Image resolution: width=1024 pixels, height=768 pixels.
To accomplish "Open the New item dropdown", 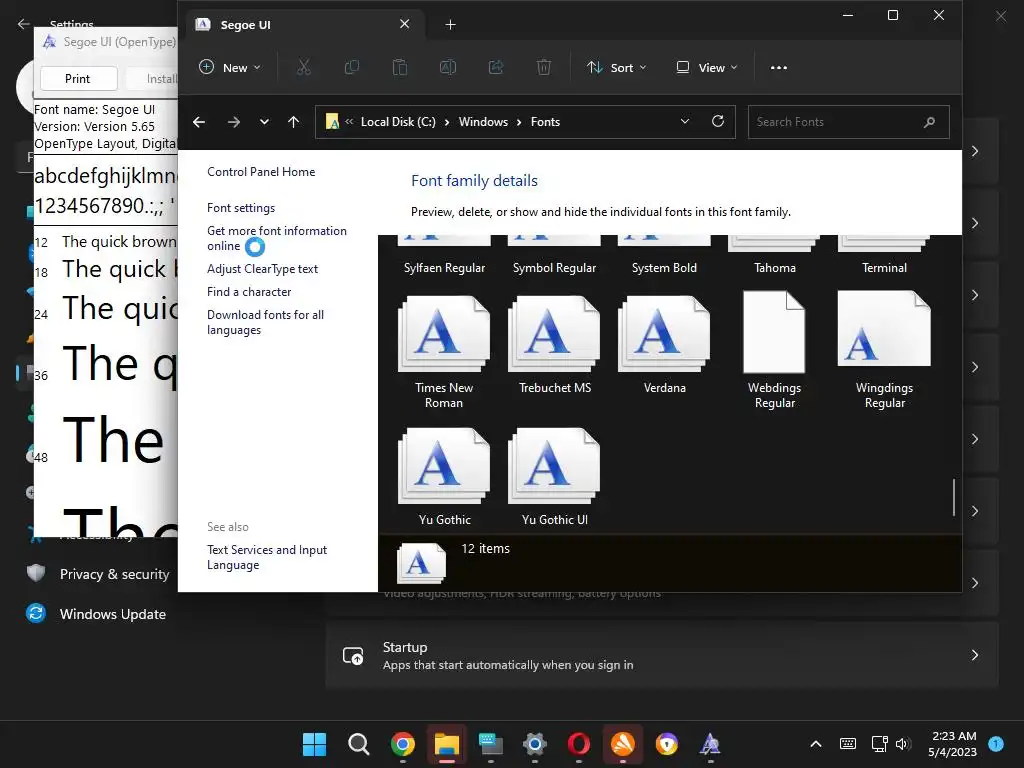I will [x=230, y=67].
